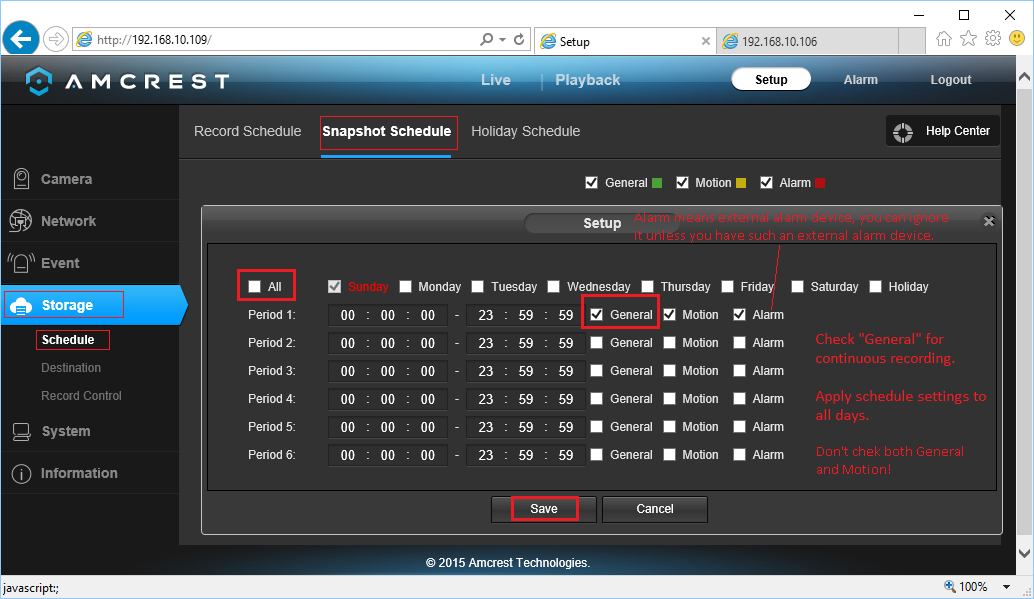Enable the All days checkbox
This screenshot has width=1034, height=599.
tap(255, 287)
